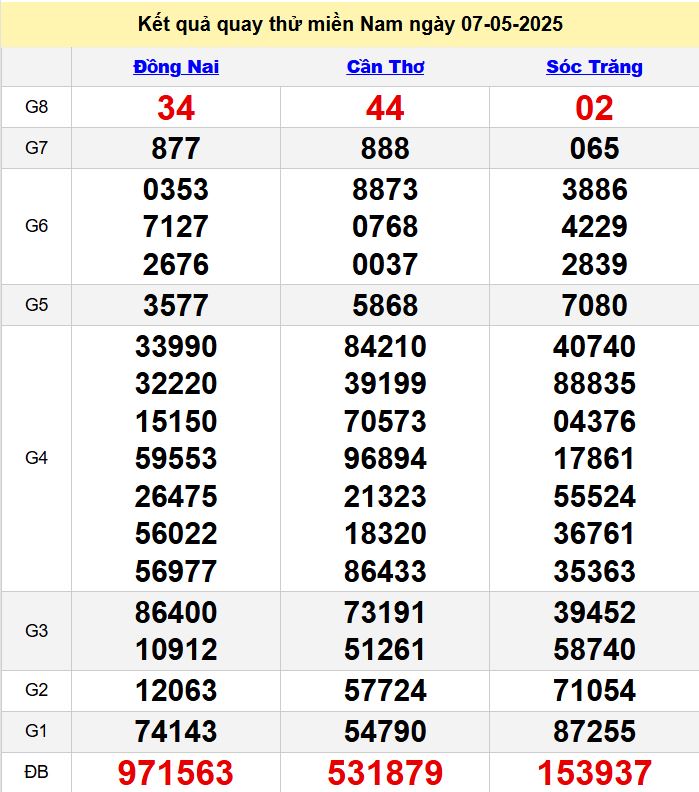Click G6 result 7127
The image size is (699, 792).
click(x=176, y=226)
